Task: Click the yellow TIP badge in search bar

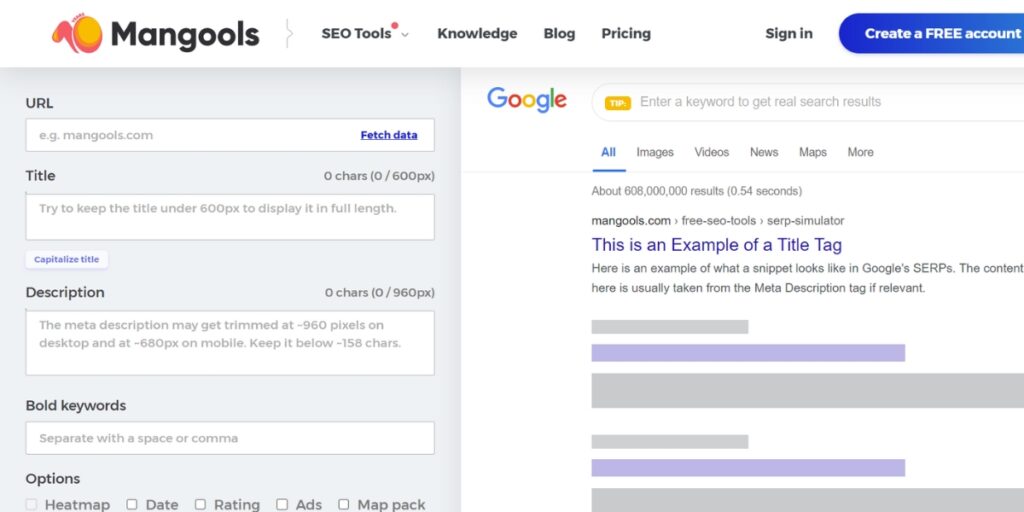Action: 618,103
